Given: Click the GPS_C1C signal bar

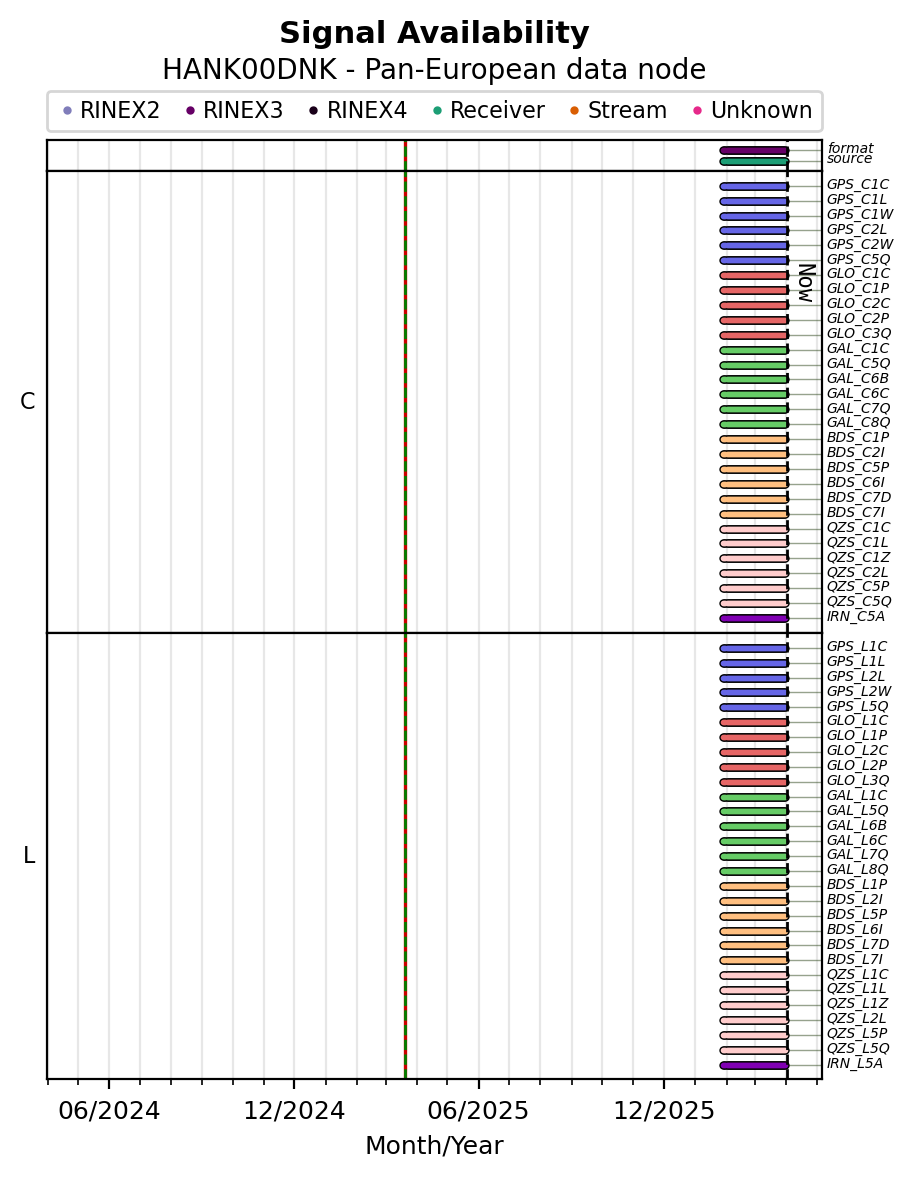Looking at the screenshot, I should (754, 186).
